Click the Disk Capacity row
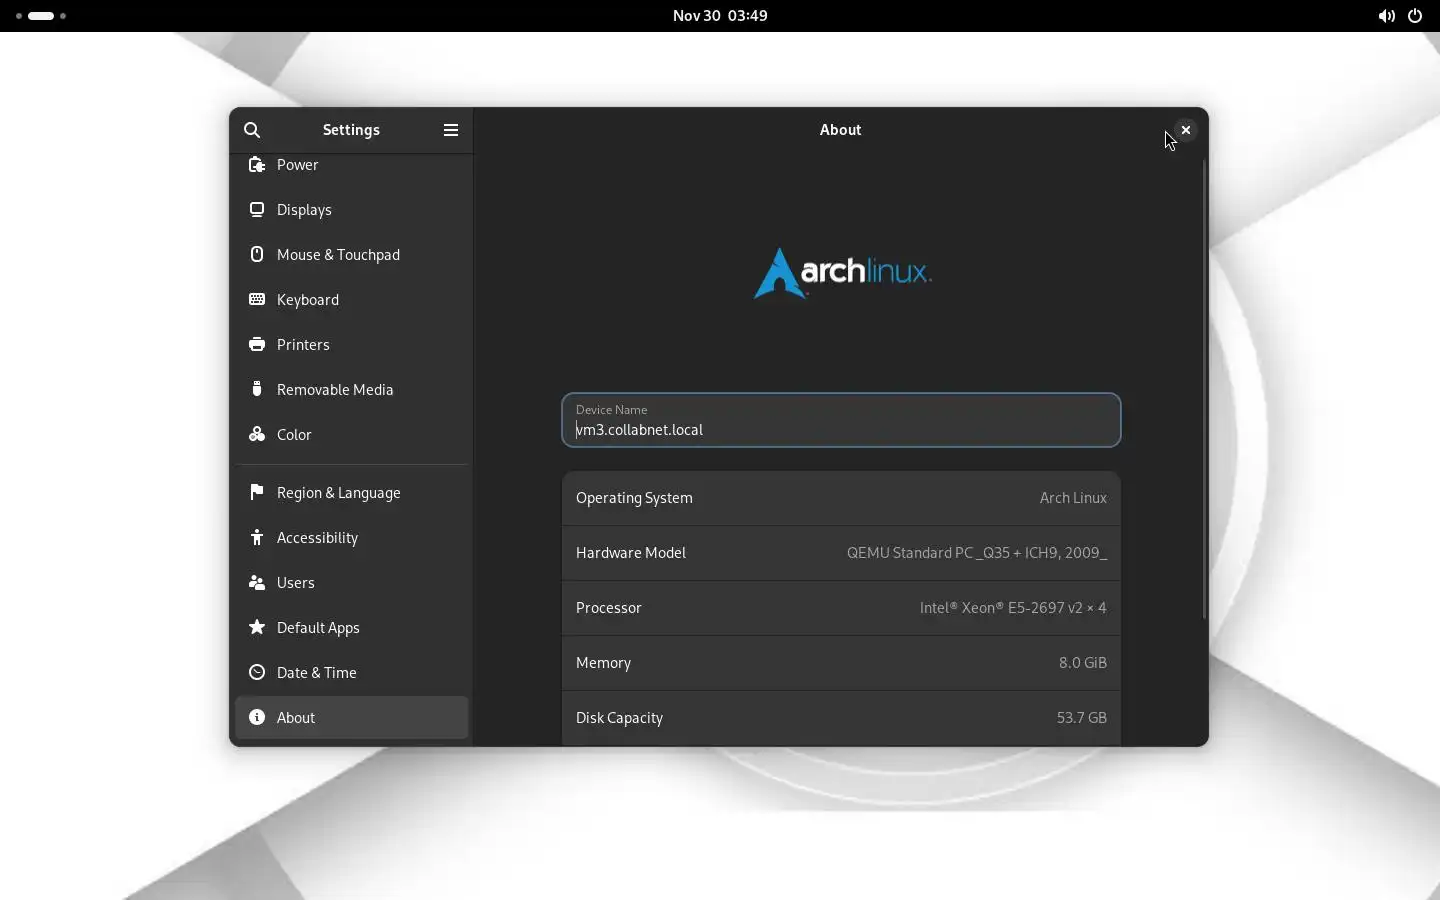This screenshot has width=1440, height=900. pos(842,718)
